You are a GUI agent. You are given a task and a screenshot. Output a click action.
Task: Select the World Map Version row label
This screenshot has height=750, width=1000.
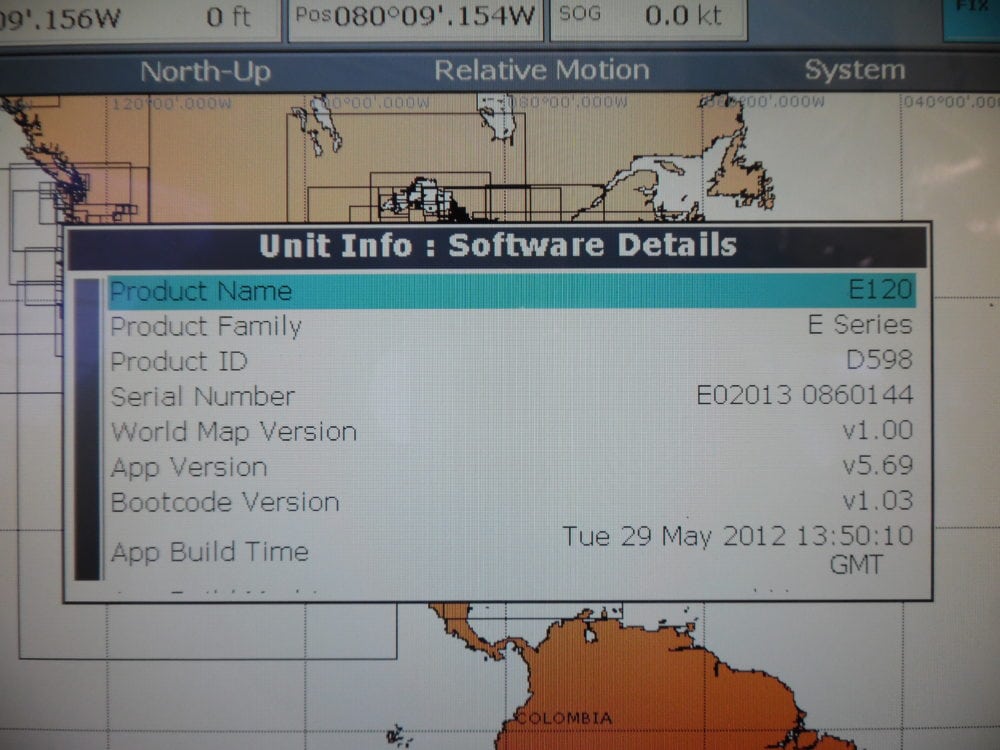(x=233, y=432)
